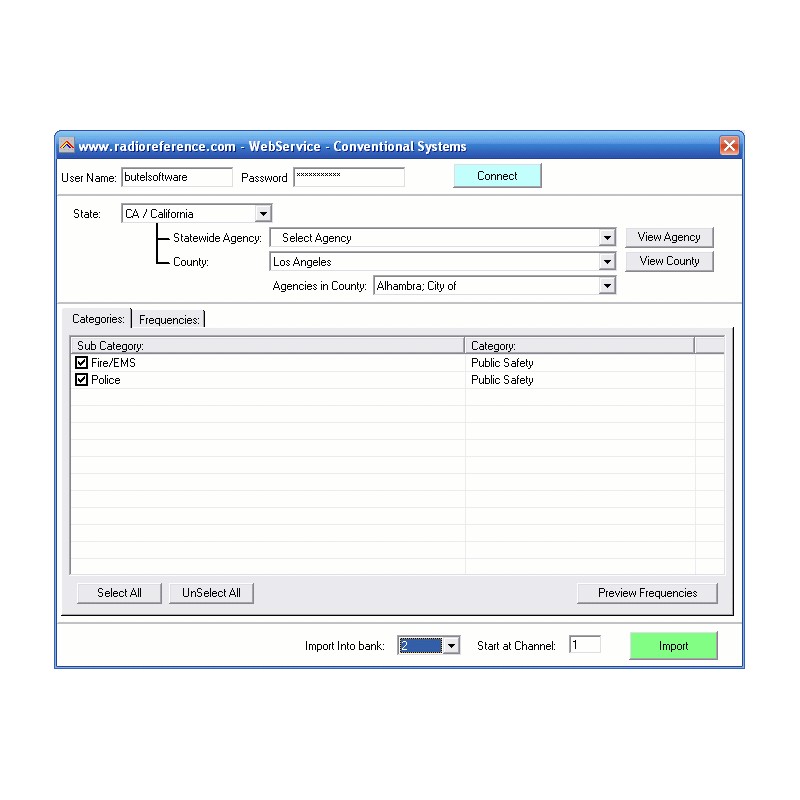Image resolution: width=800 pixels, height=800 pixels.
Task: Click the chevron icon in the title bar
Action: 66,145
